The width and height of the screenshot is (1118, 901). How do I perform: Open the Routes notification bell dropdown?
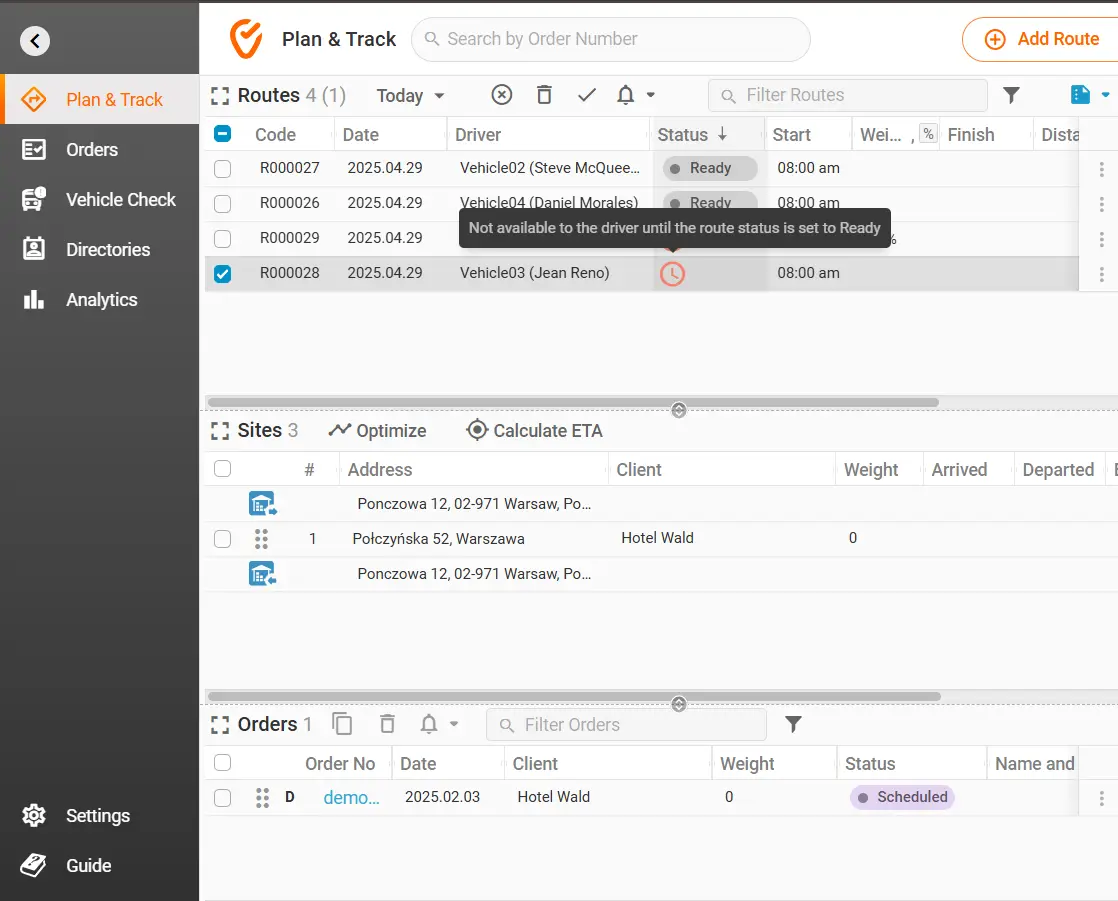(636, 95)
